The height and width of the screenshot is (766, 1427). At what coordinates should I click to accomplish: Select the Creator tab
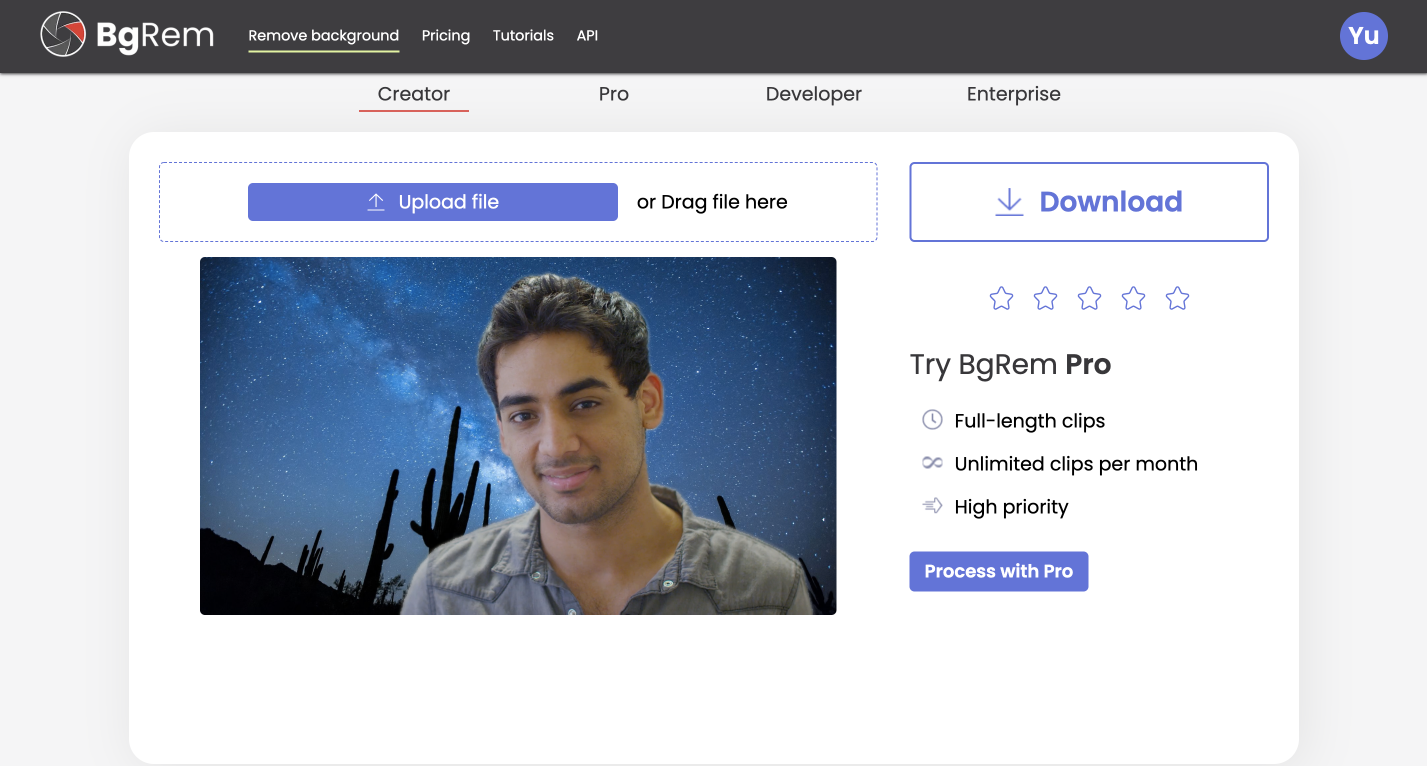[413, 94]
